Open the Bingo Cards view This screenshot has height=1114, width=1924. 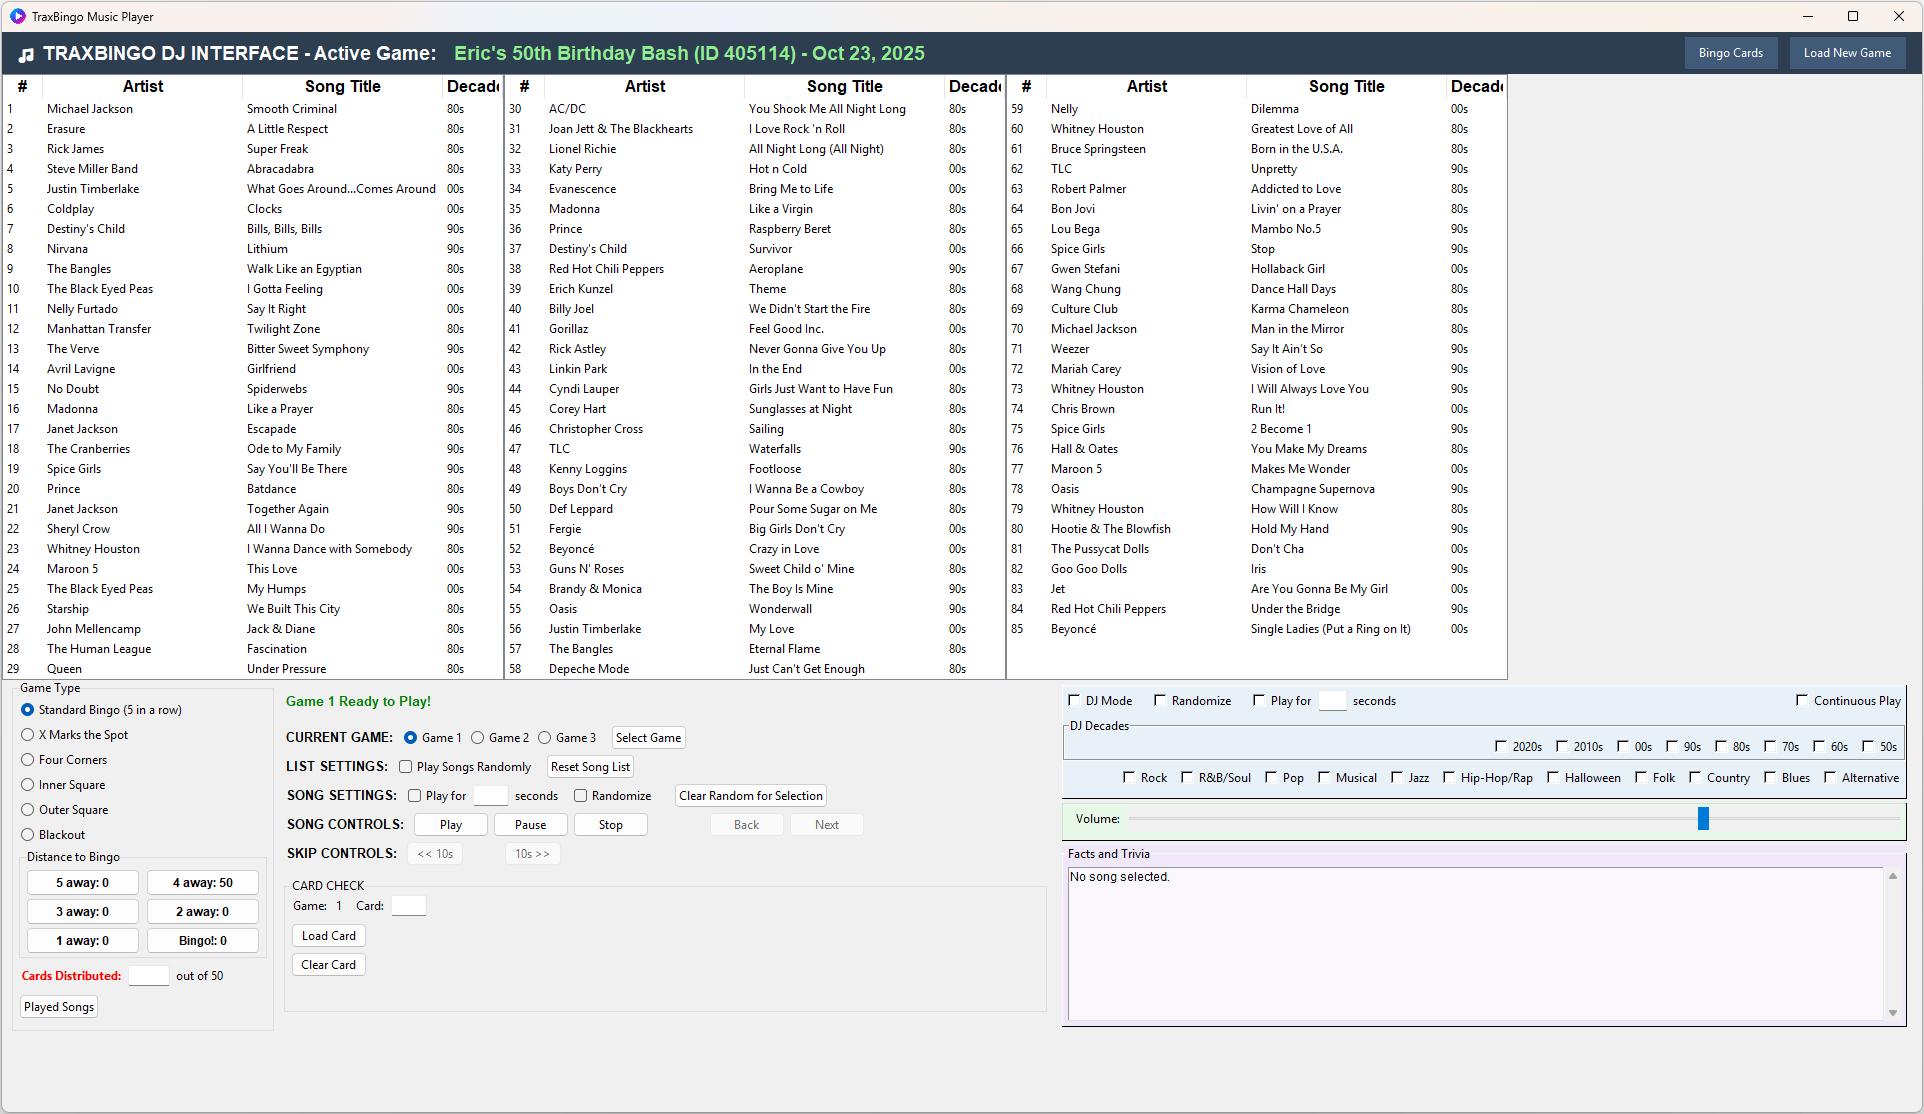pyautogui.click(x=1730, y=53)
